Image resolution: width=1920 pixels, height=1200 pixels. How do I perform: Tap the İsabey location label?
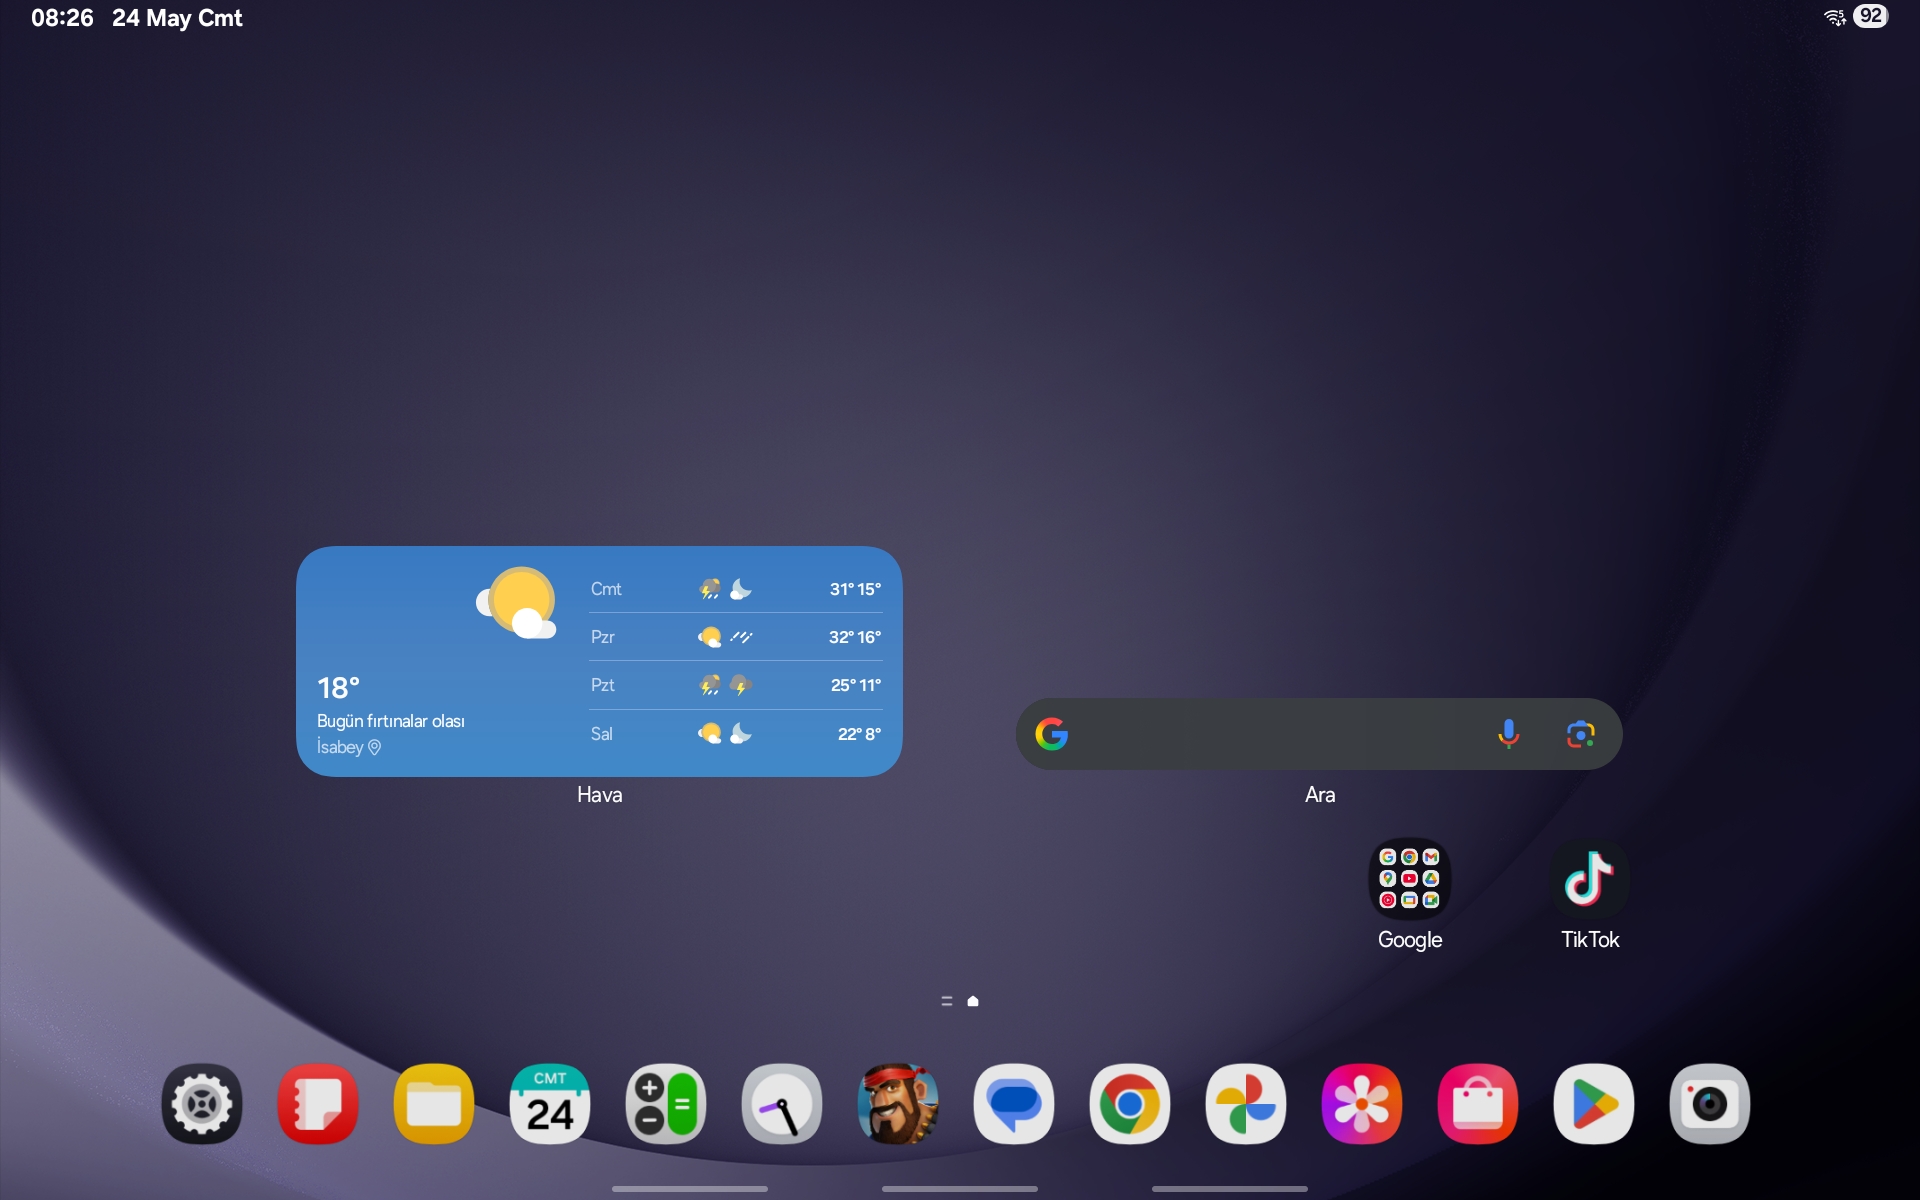coord(349,747)
